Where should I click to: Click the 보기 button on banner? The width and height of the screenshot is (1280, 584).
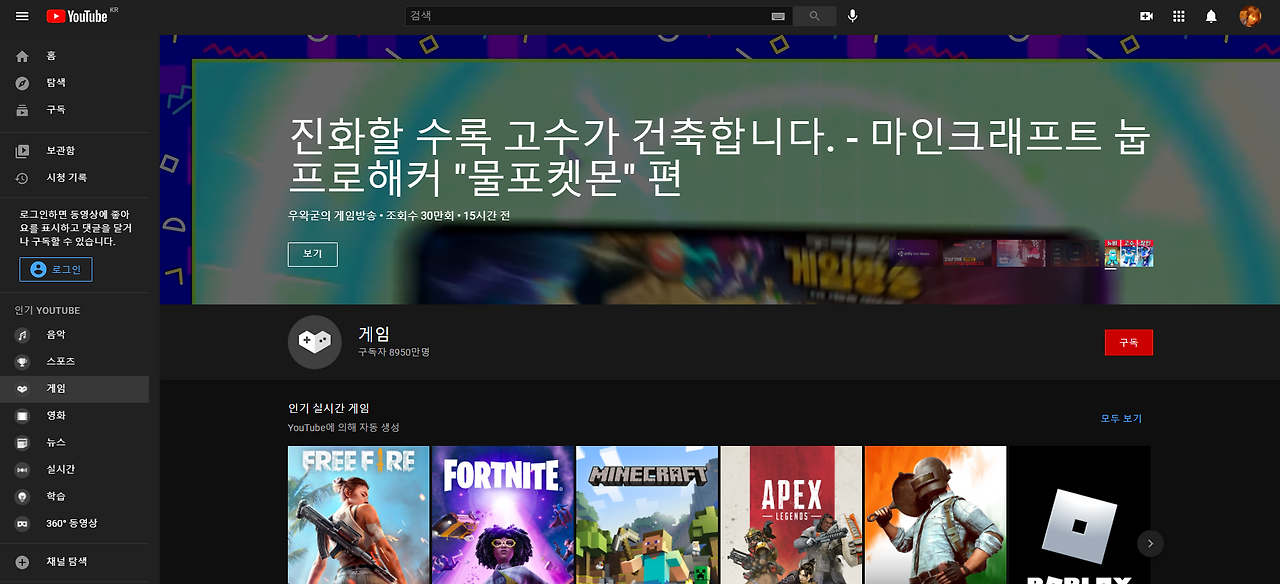(x=313, y=254)
